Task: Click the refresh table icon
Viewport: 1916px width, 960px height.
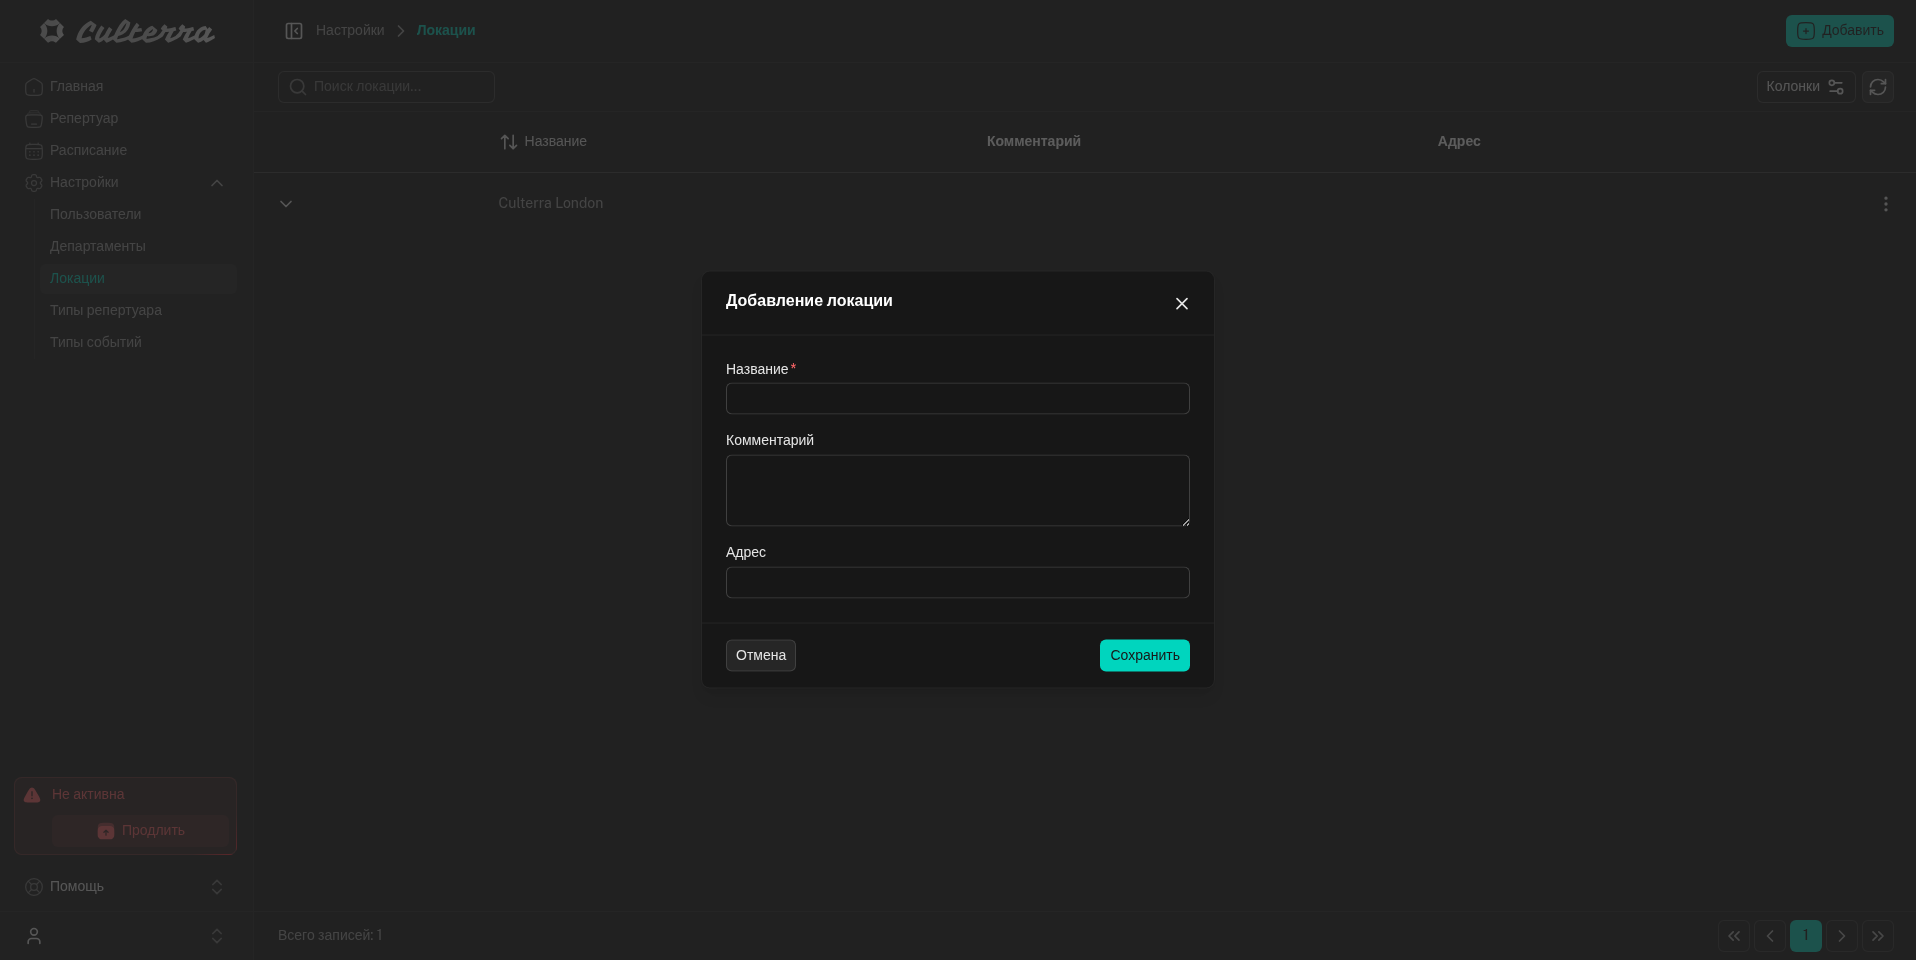Action: coord(1877,87)
